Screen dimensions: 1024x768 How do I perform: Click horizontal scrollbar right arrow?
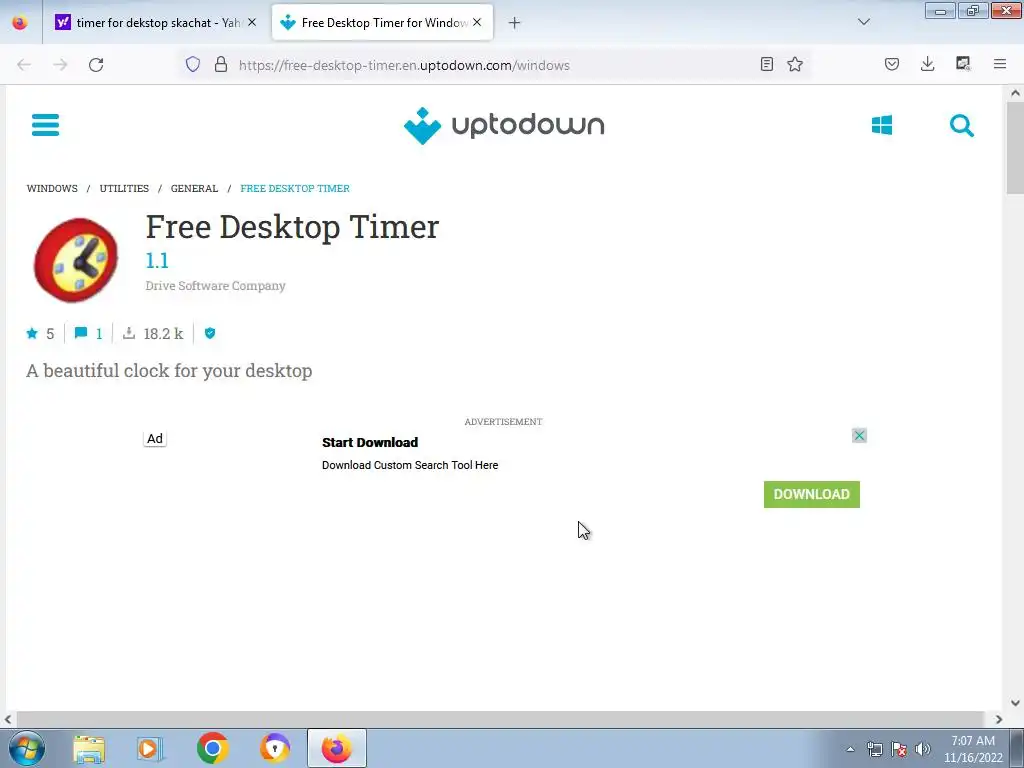[x=999, y=720]
